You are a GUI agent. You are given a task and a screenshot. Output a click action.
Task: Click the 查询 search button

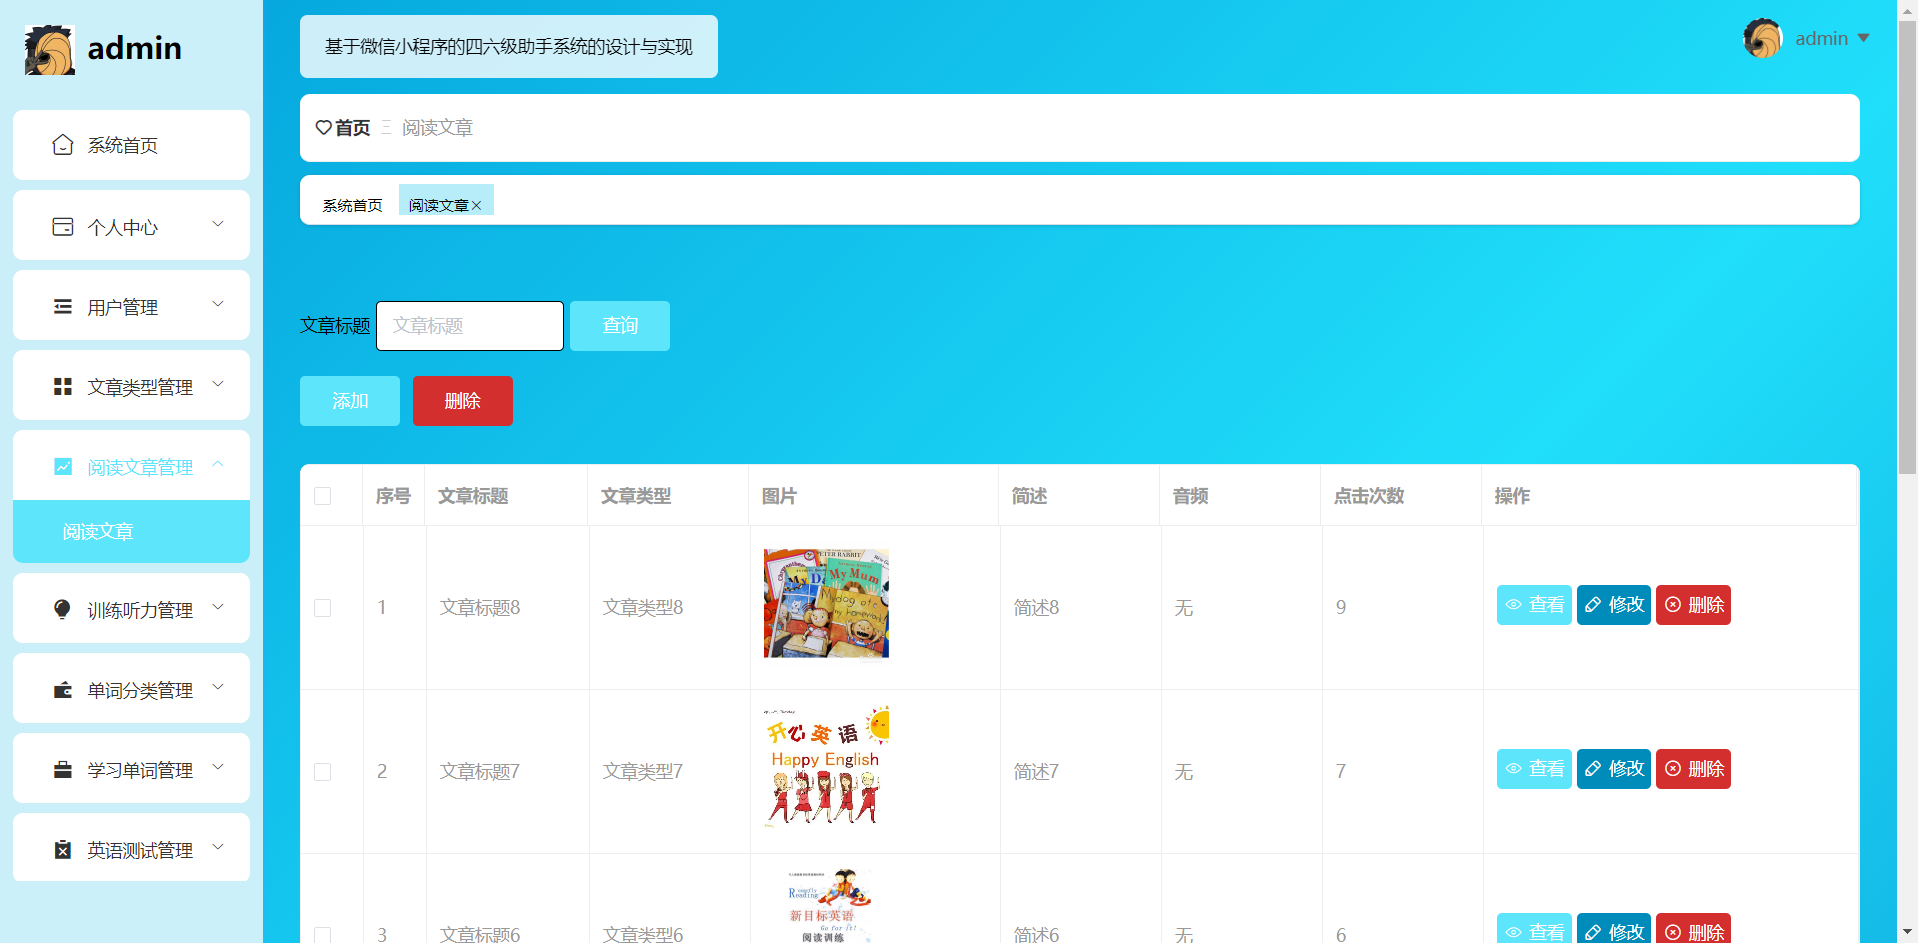click(620, 326)
